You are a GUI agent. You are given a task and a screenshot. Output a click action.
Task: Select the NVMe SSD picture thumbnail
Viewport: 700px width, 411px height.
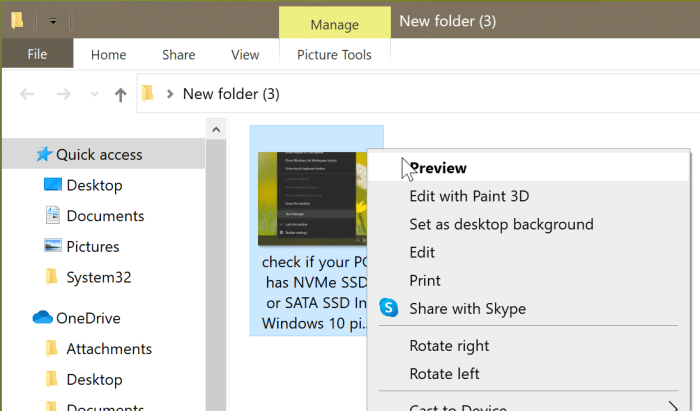coord(312,199)
